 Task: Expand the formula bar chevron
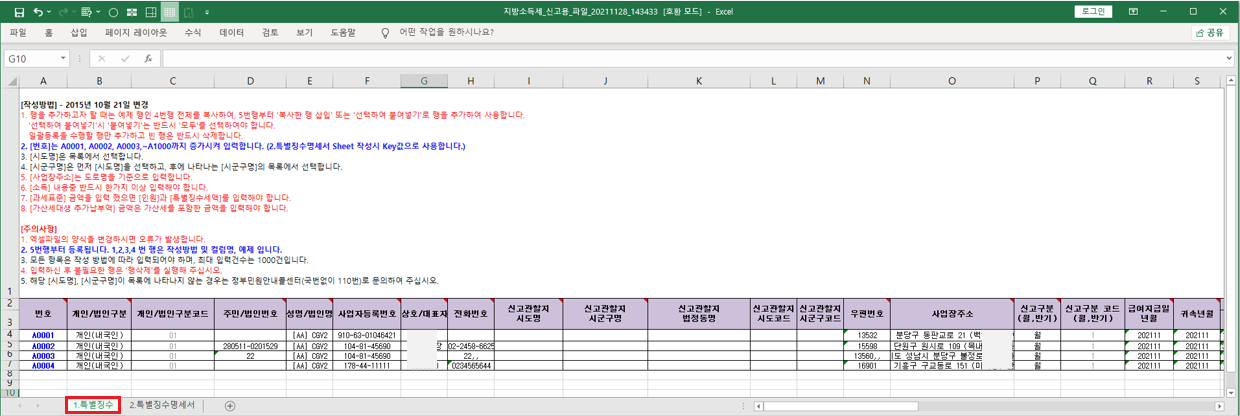click(x=1229, y=59)
